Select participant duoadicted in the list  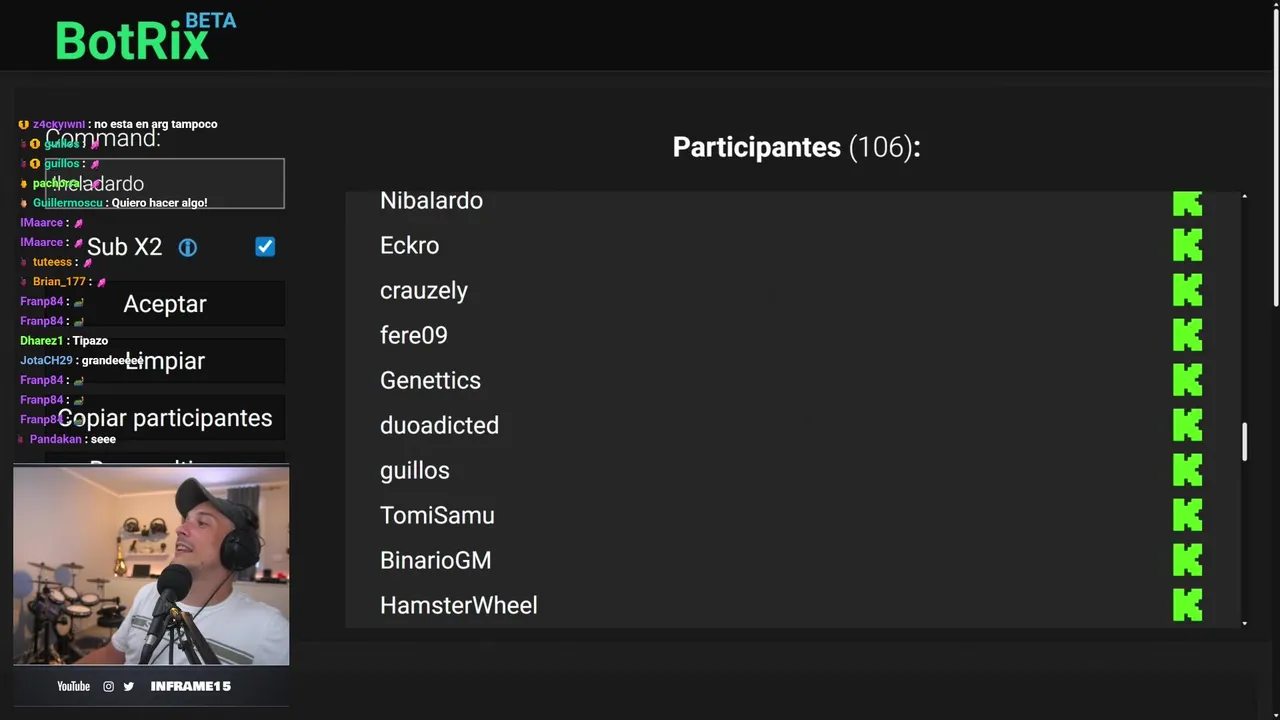(x=439, y=425)
